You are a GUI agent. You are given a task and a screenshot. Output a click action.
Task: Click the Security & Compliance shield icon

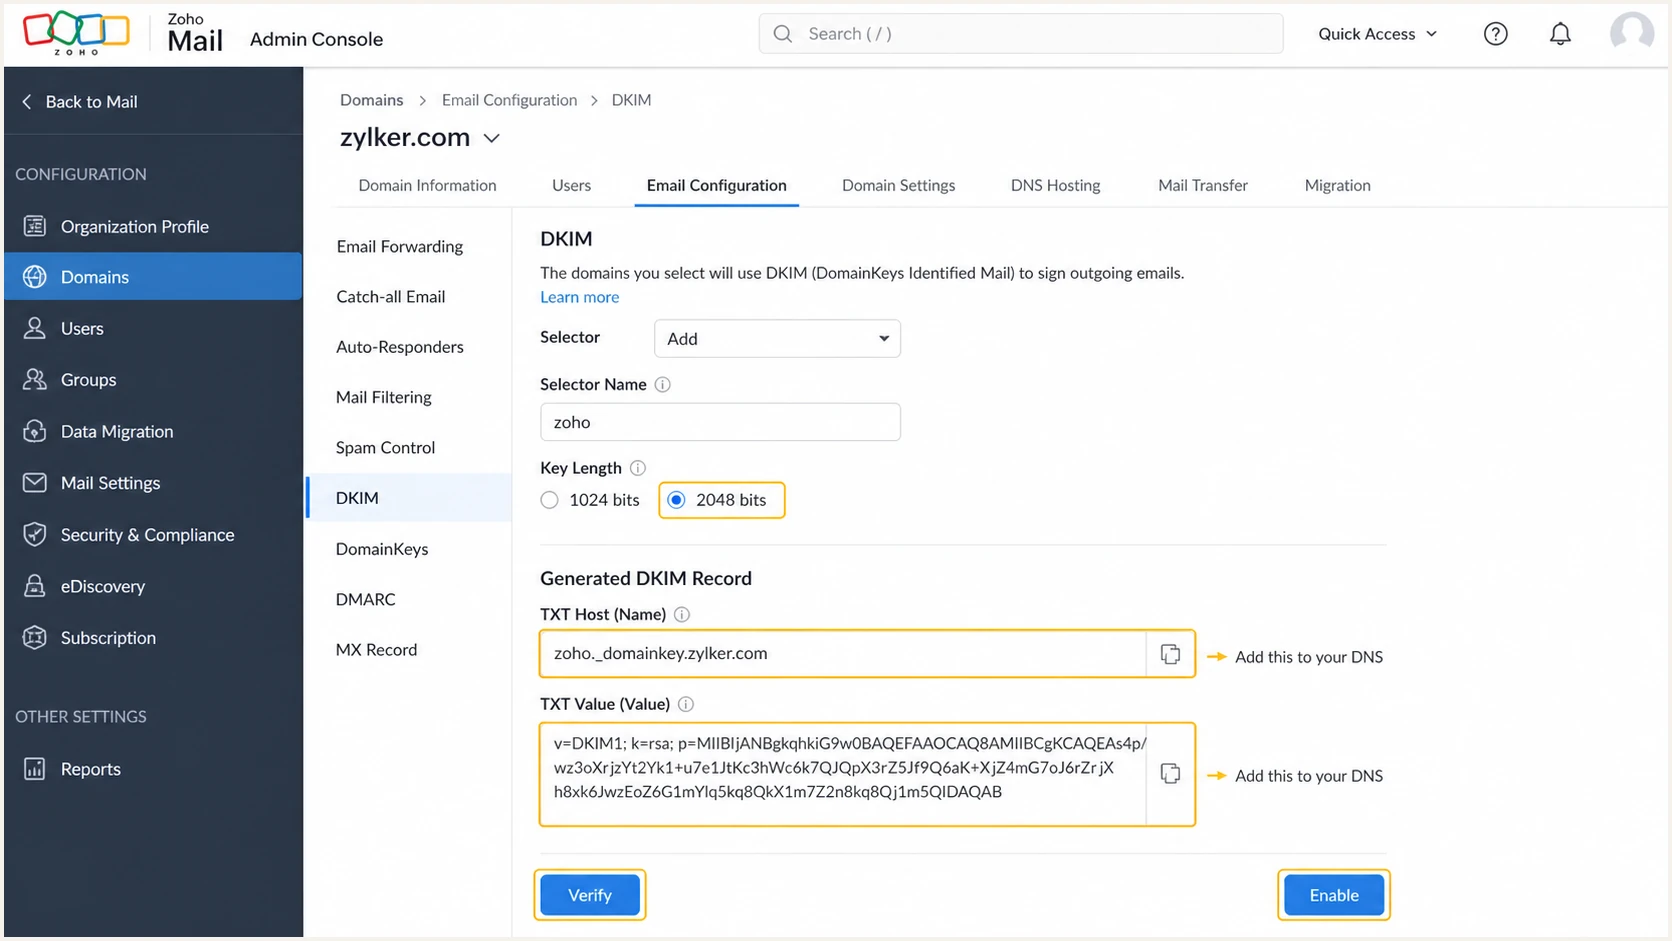(35, 534)
